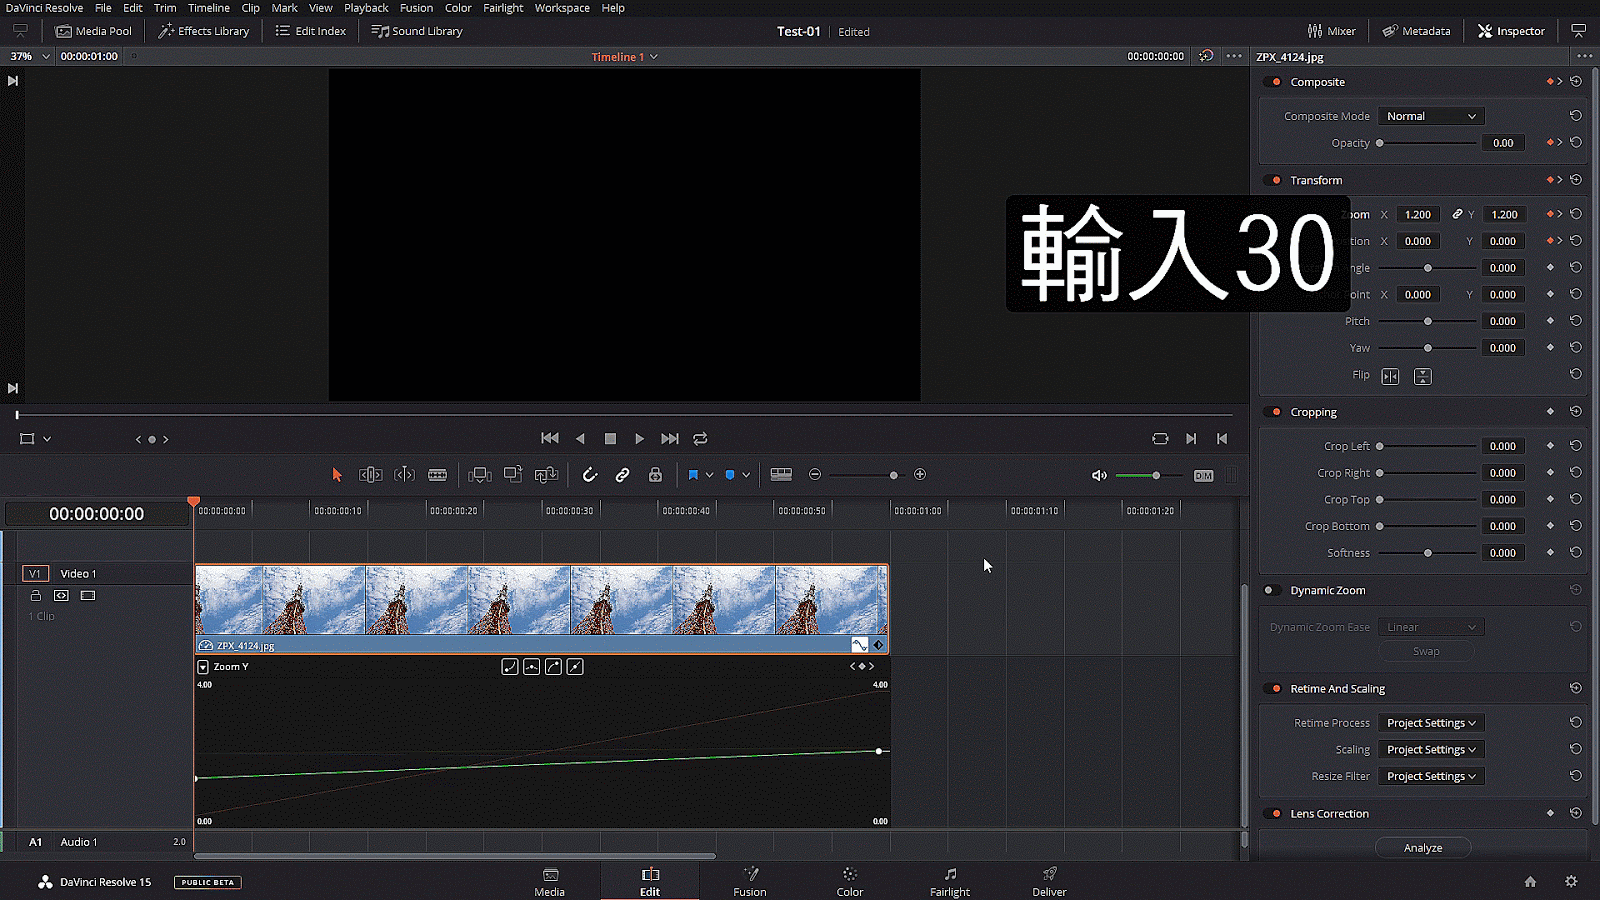Image resolution: width=1600 pixels, height=900 pixels.
Task: Play the timeline in reverse
Action: 580,438
